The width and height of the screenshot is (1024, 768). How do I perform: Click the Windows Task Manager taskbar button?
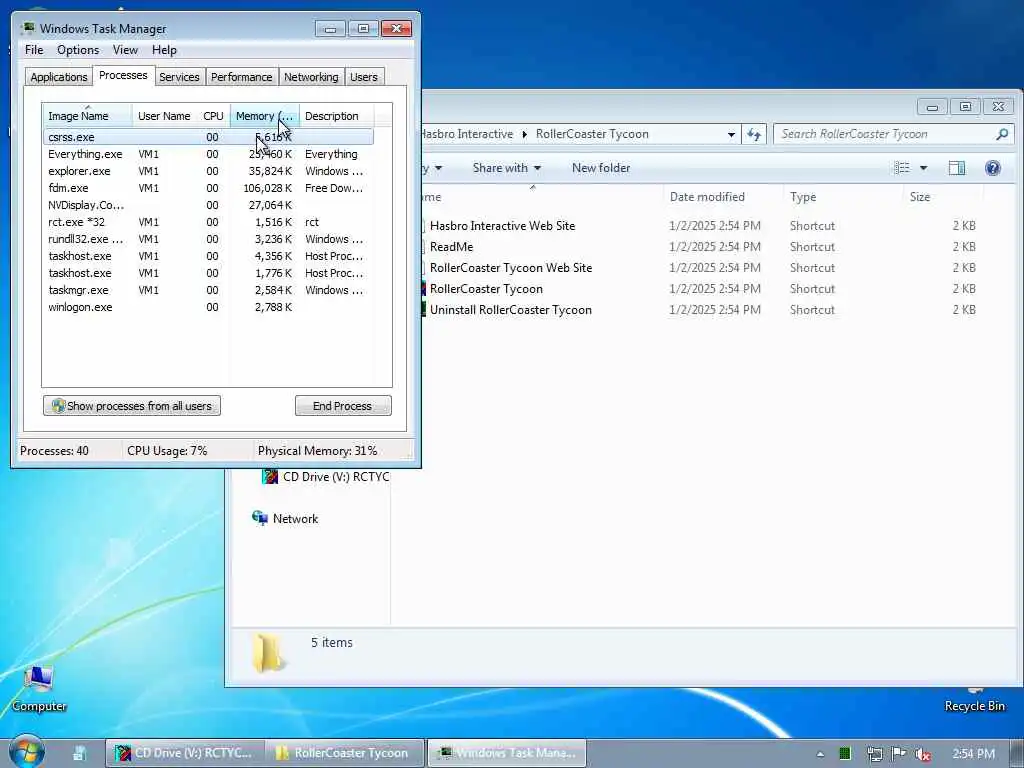click(x=507, y=753)
